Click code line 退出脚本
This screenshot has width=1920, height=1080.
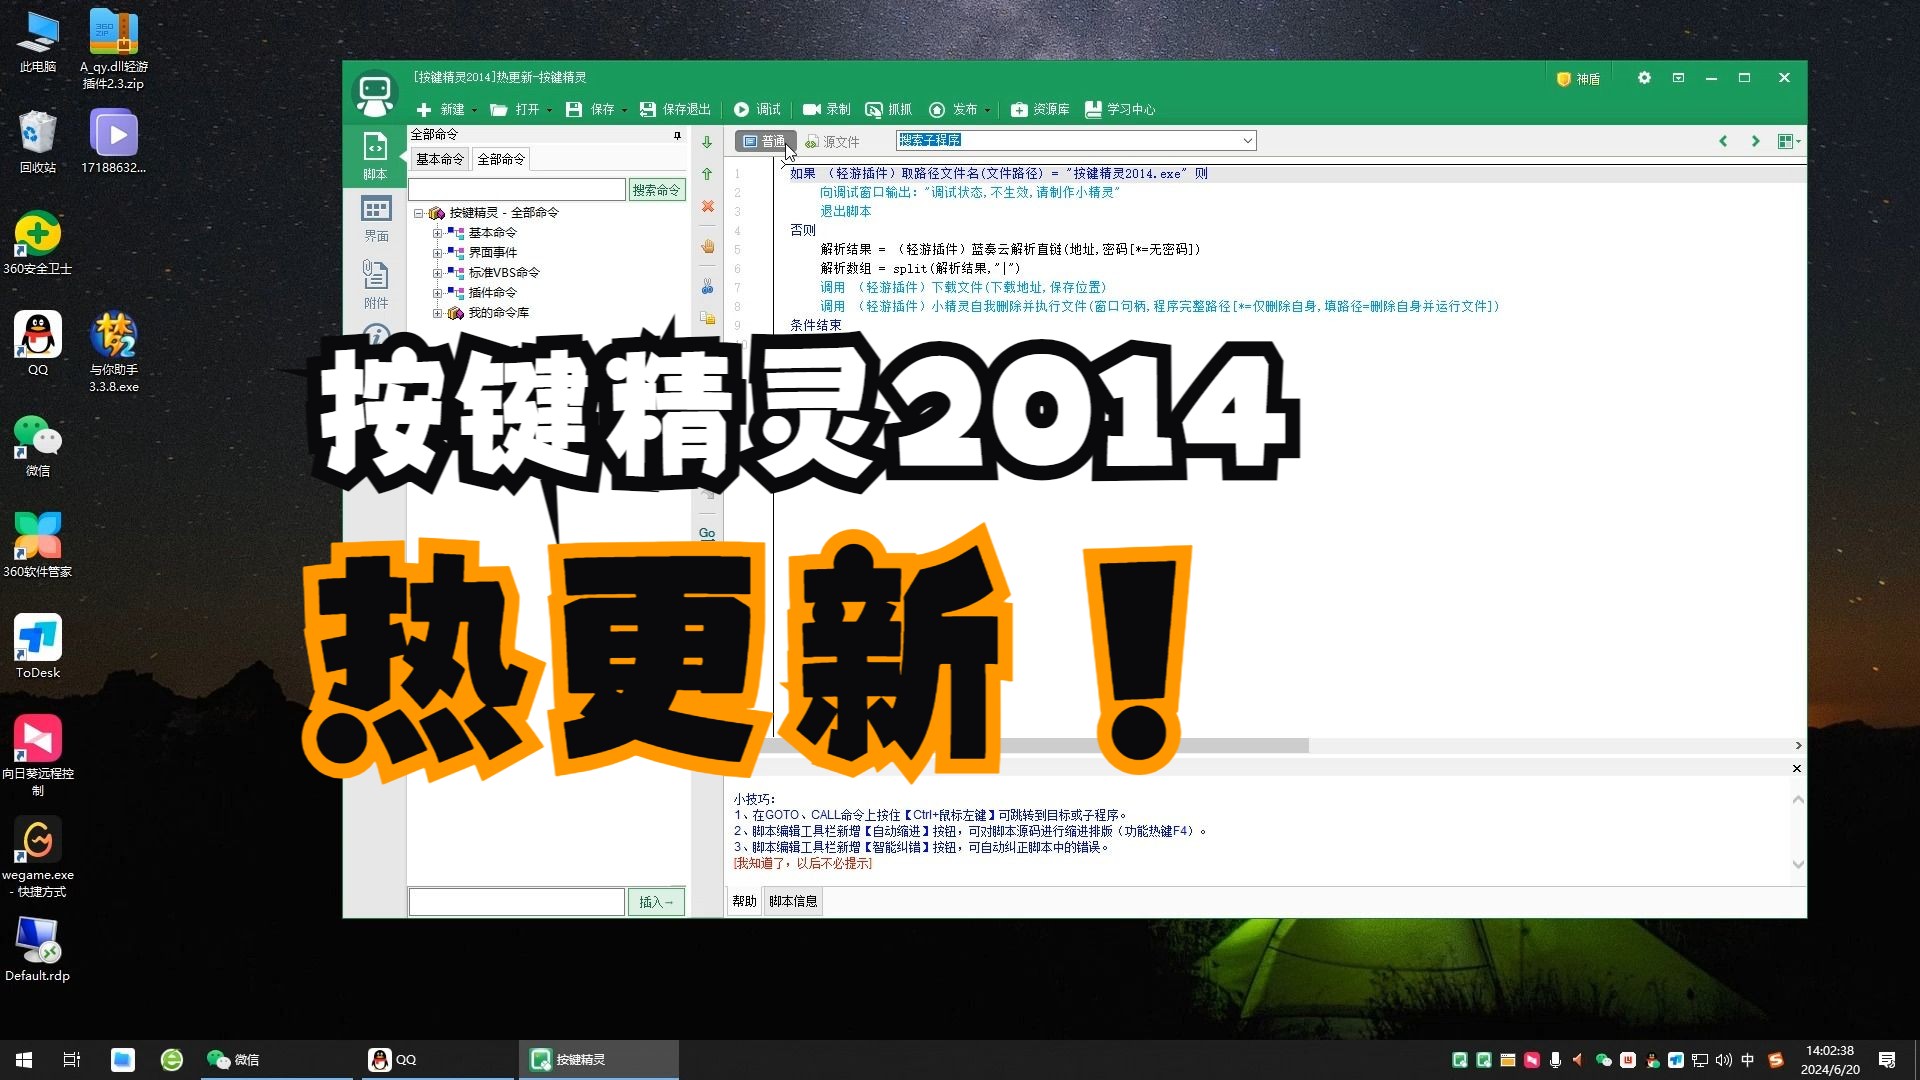point(846,211)
